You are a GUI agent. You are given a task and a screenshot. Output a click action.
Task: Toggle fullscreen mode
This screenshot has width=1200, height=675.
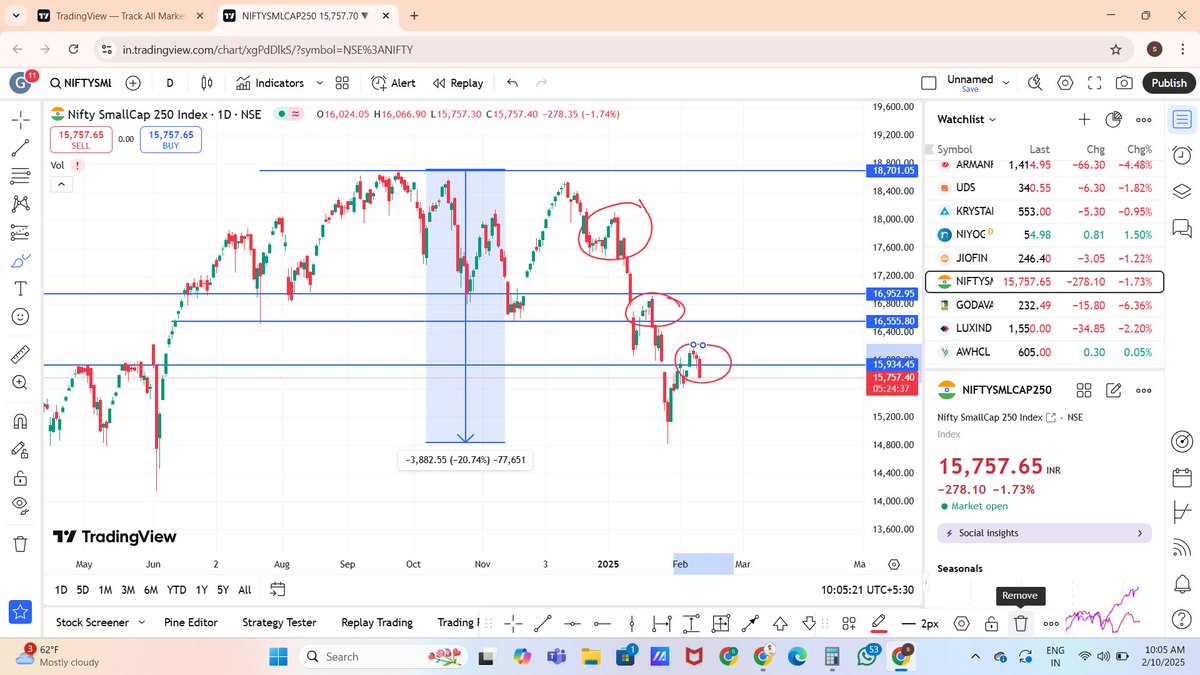(x=1095, y=83)
